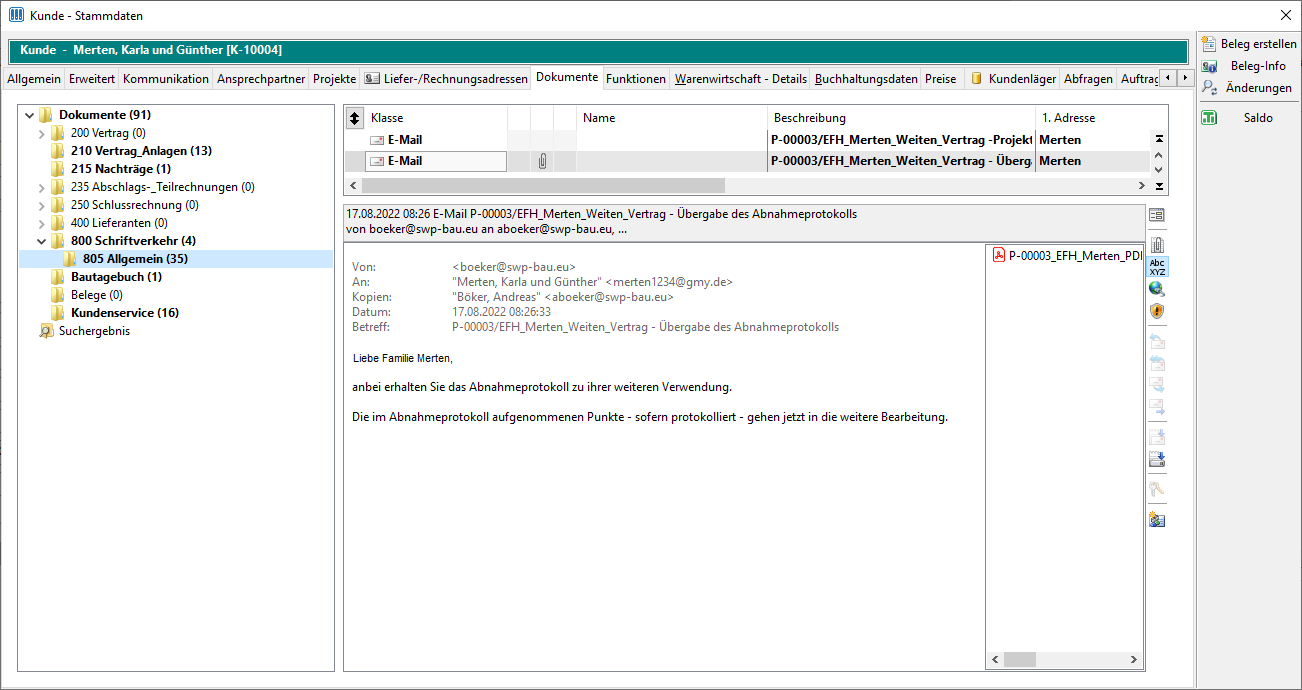The image size is (1302, 690).
Task: Select the 215 Nachträge (1) folder
Action: coord(121,169)
